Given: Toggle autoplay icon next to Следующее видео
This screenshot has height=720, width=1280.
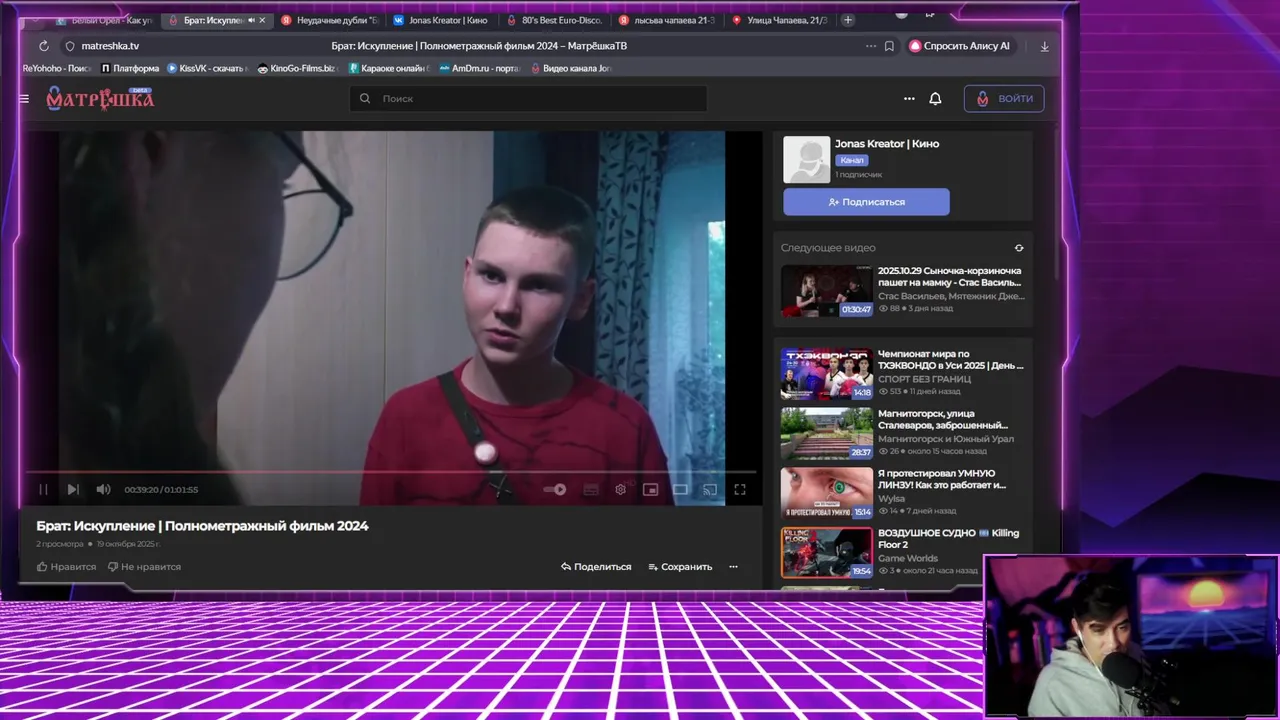Looking at the screenshot, I should (1019, 248).
